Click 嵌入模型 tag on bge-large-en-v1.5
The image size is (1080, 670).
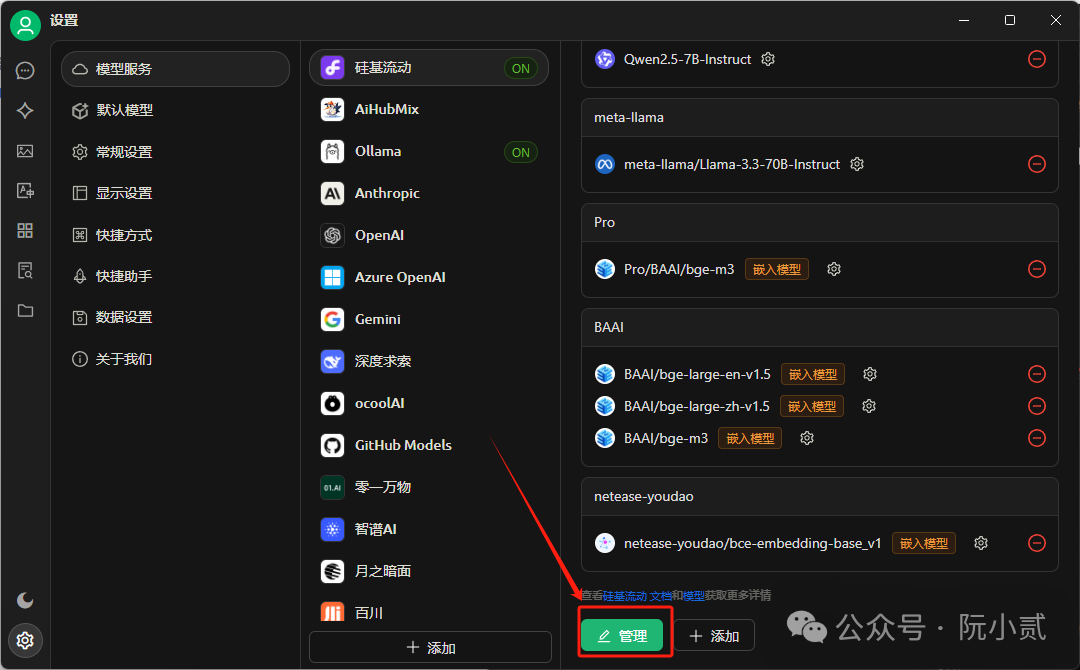pyautogui.click(x=813, y=374)
